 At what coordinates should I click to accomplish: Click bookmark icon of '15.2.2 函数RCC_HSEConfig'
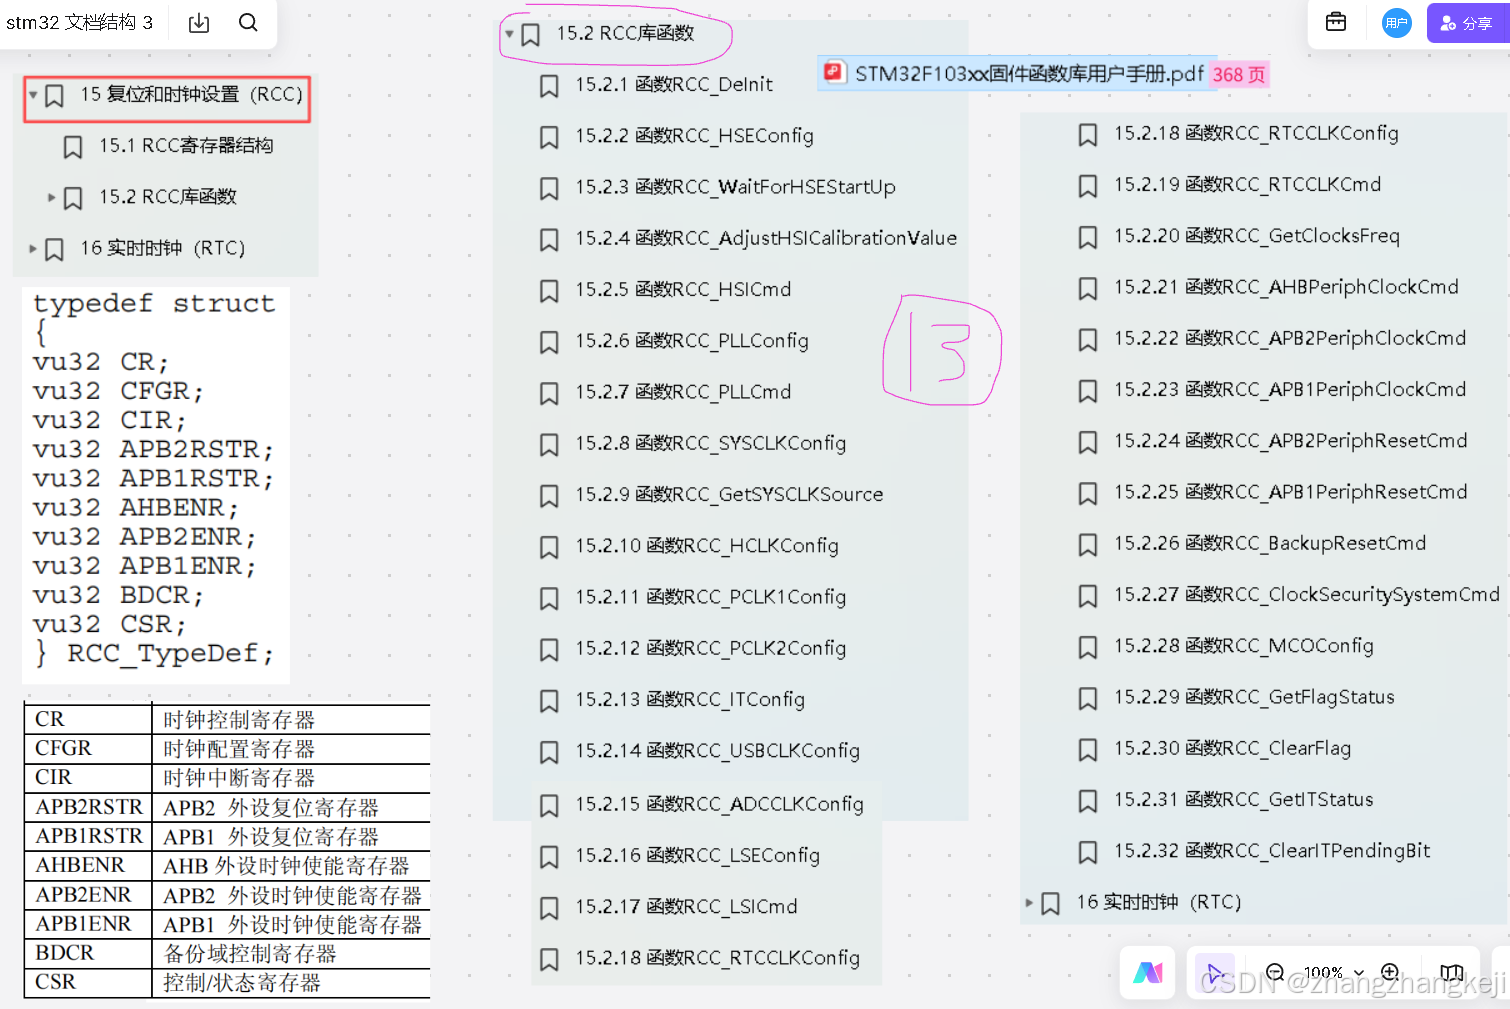click(x=549, y=137)
